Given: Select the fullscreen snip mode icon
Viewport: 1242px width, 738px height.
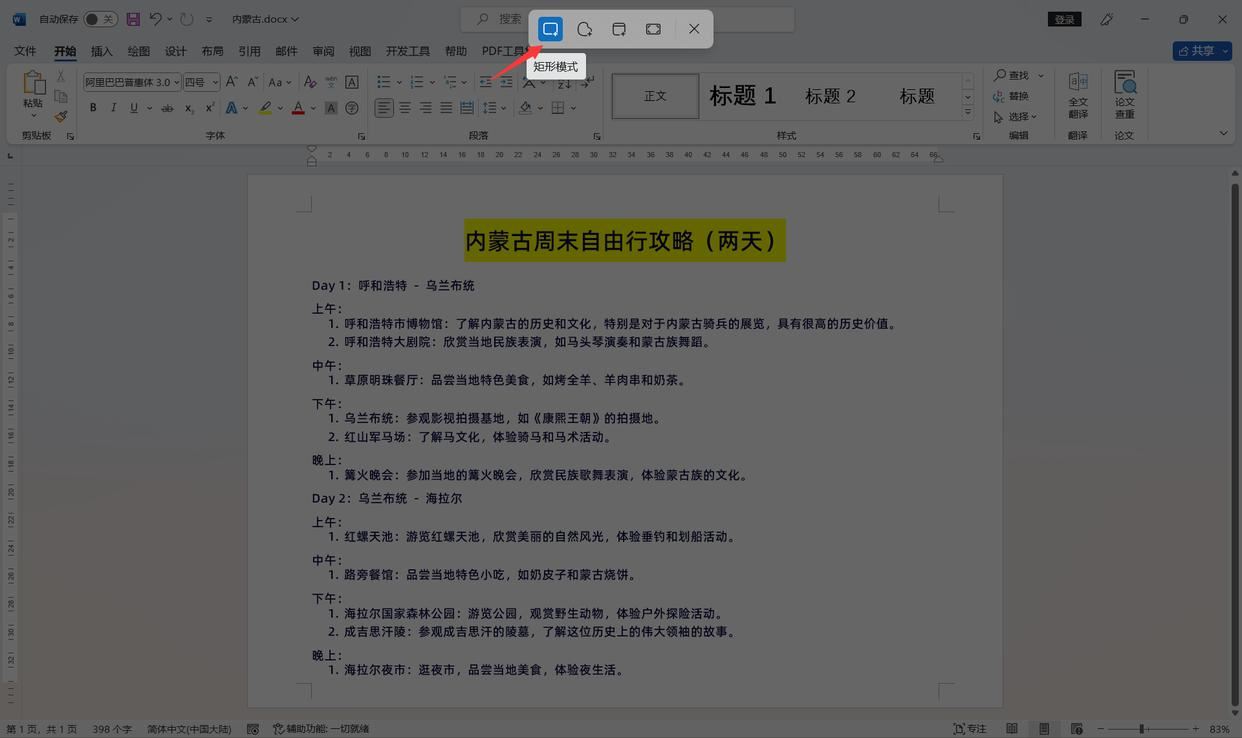Looking at the screenshot, I should tap(653, 29).
